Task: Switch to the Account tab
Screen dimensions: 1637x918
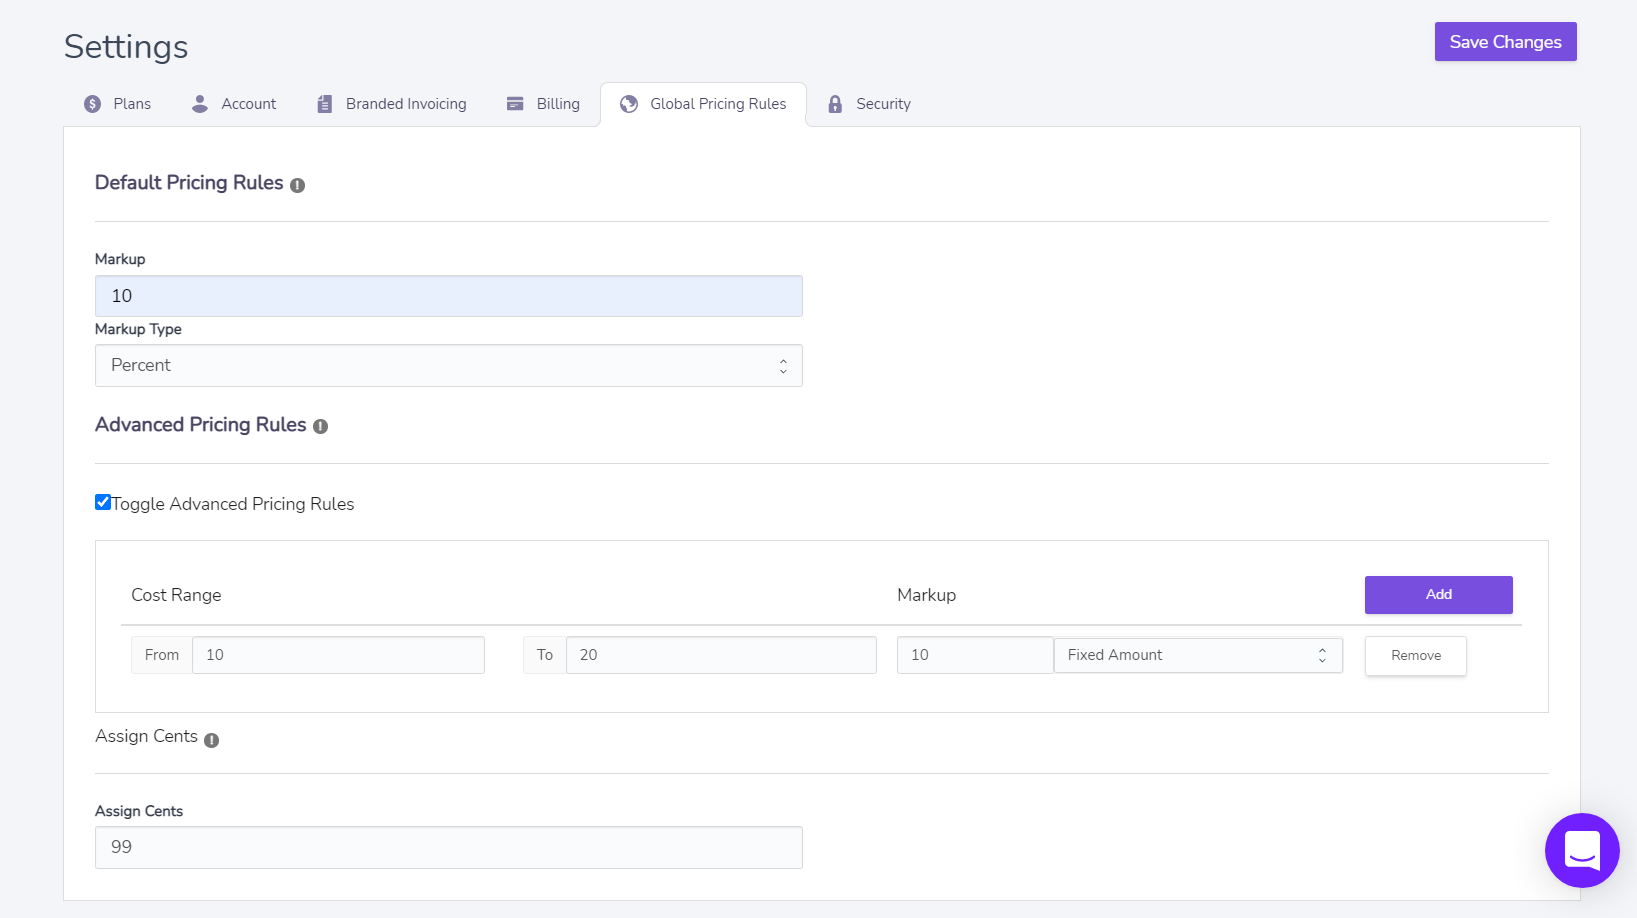Action: pos(234,104)
